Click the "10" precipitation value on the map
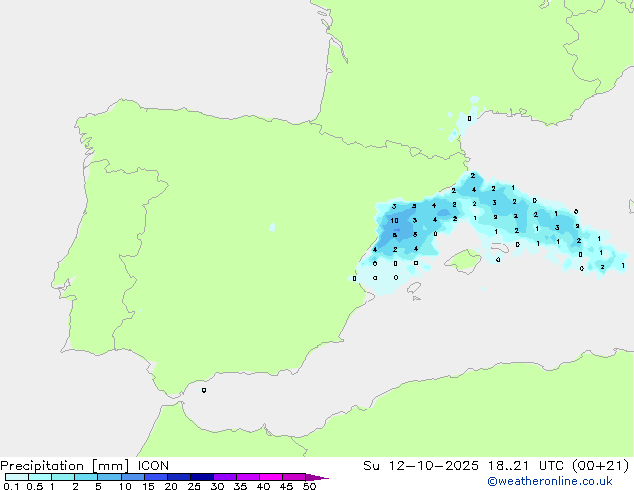This screenshot has width=634, height=490. tap(395, 220)
